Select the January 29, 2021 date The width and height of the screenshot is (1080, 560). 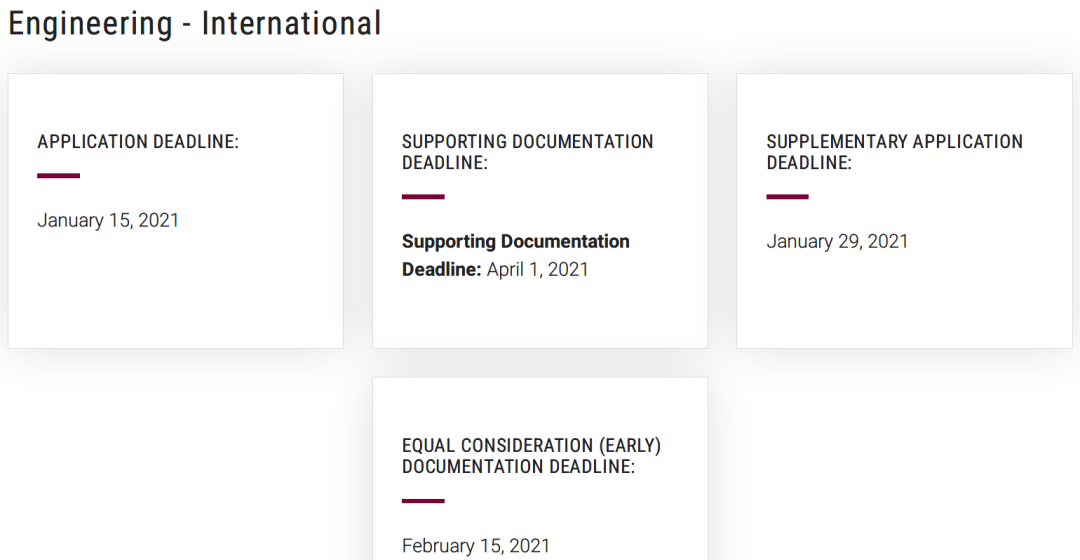pos(837,242)
